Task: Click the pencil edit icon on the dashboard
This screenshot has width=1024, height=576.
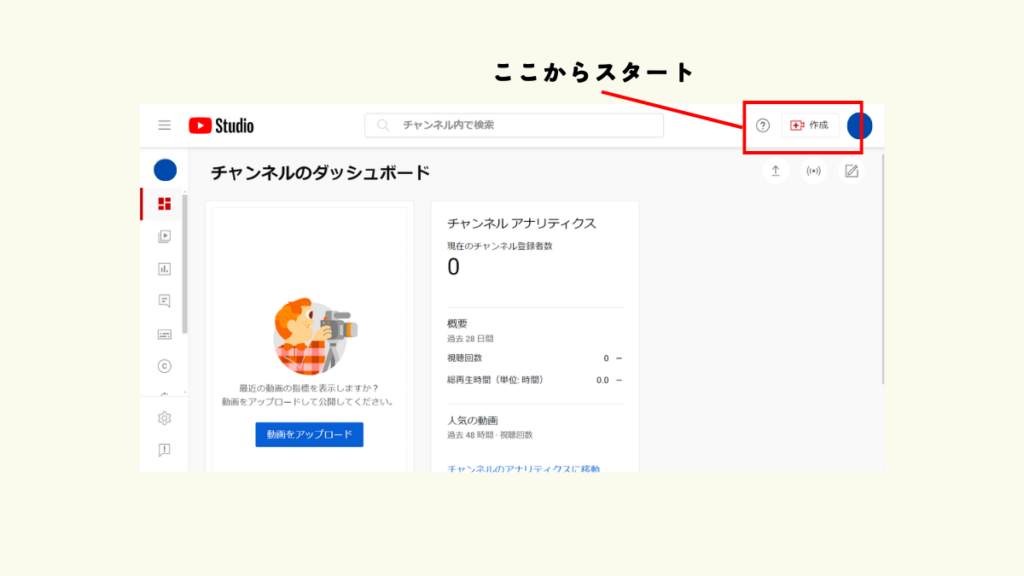Action: coord(852,171)
